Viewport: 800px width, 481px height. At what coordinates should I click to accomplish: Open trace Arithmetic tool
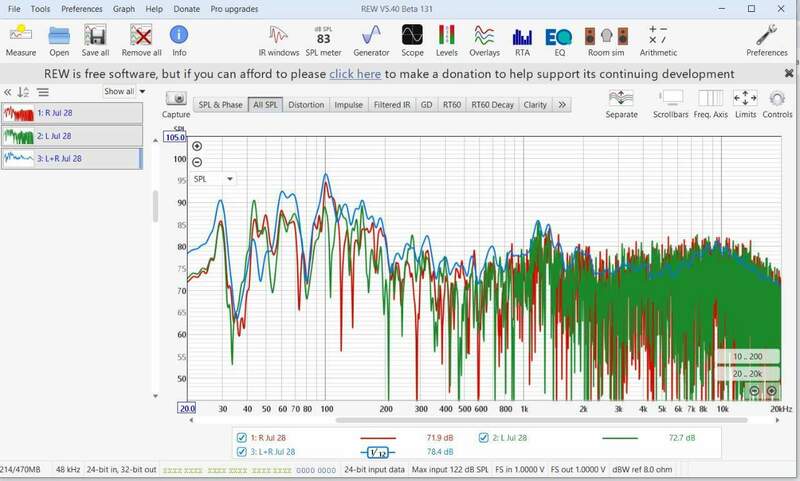click(x=658, y=41)
